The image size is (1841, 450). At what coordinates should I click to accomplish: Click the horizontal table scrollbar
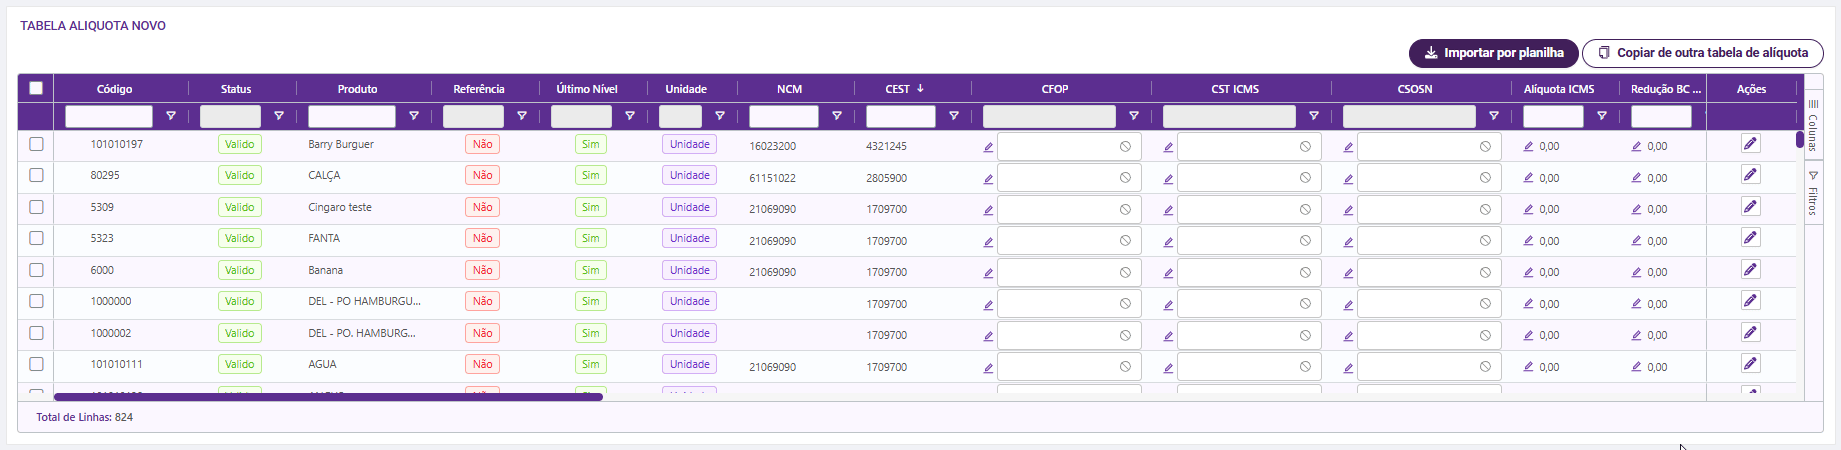[x=328, y=397]
